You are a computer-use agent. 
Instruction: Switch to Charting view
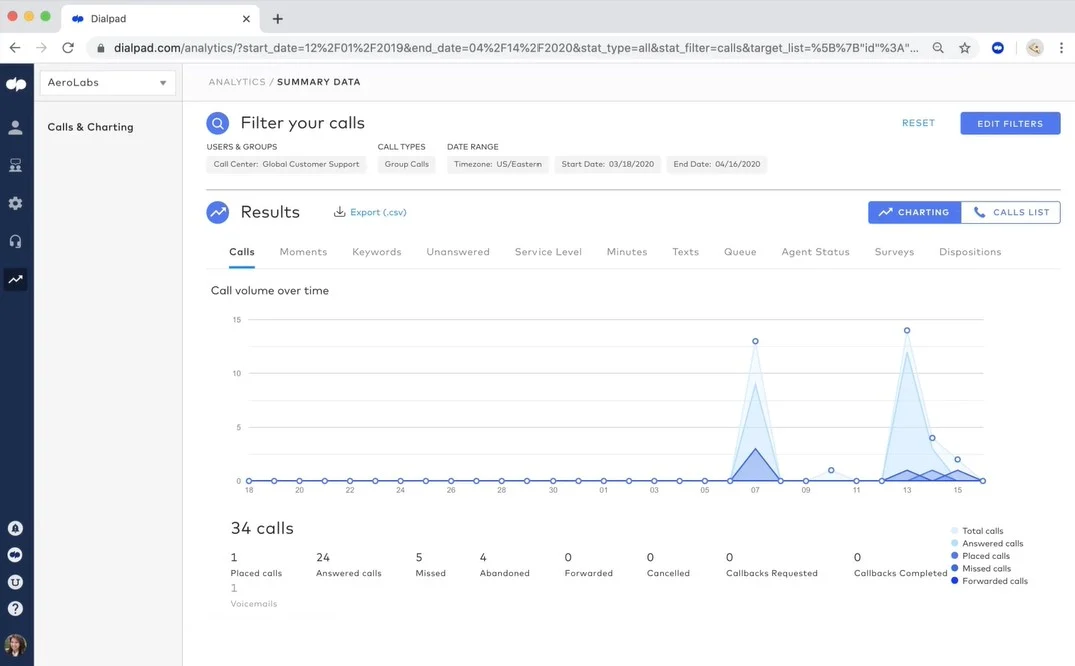915,213
